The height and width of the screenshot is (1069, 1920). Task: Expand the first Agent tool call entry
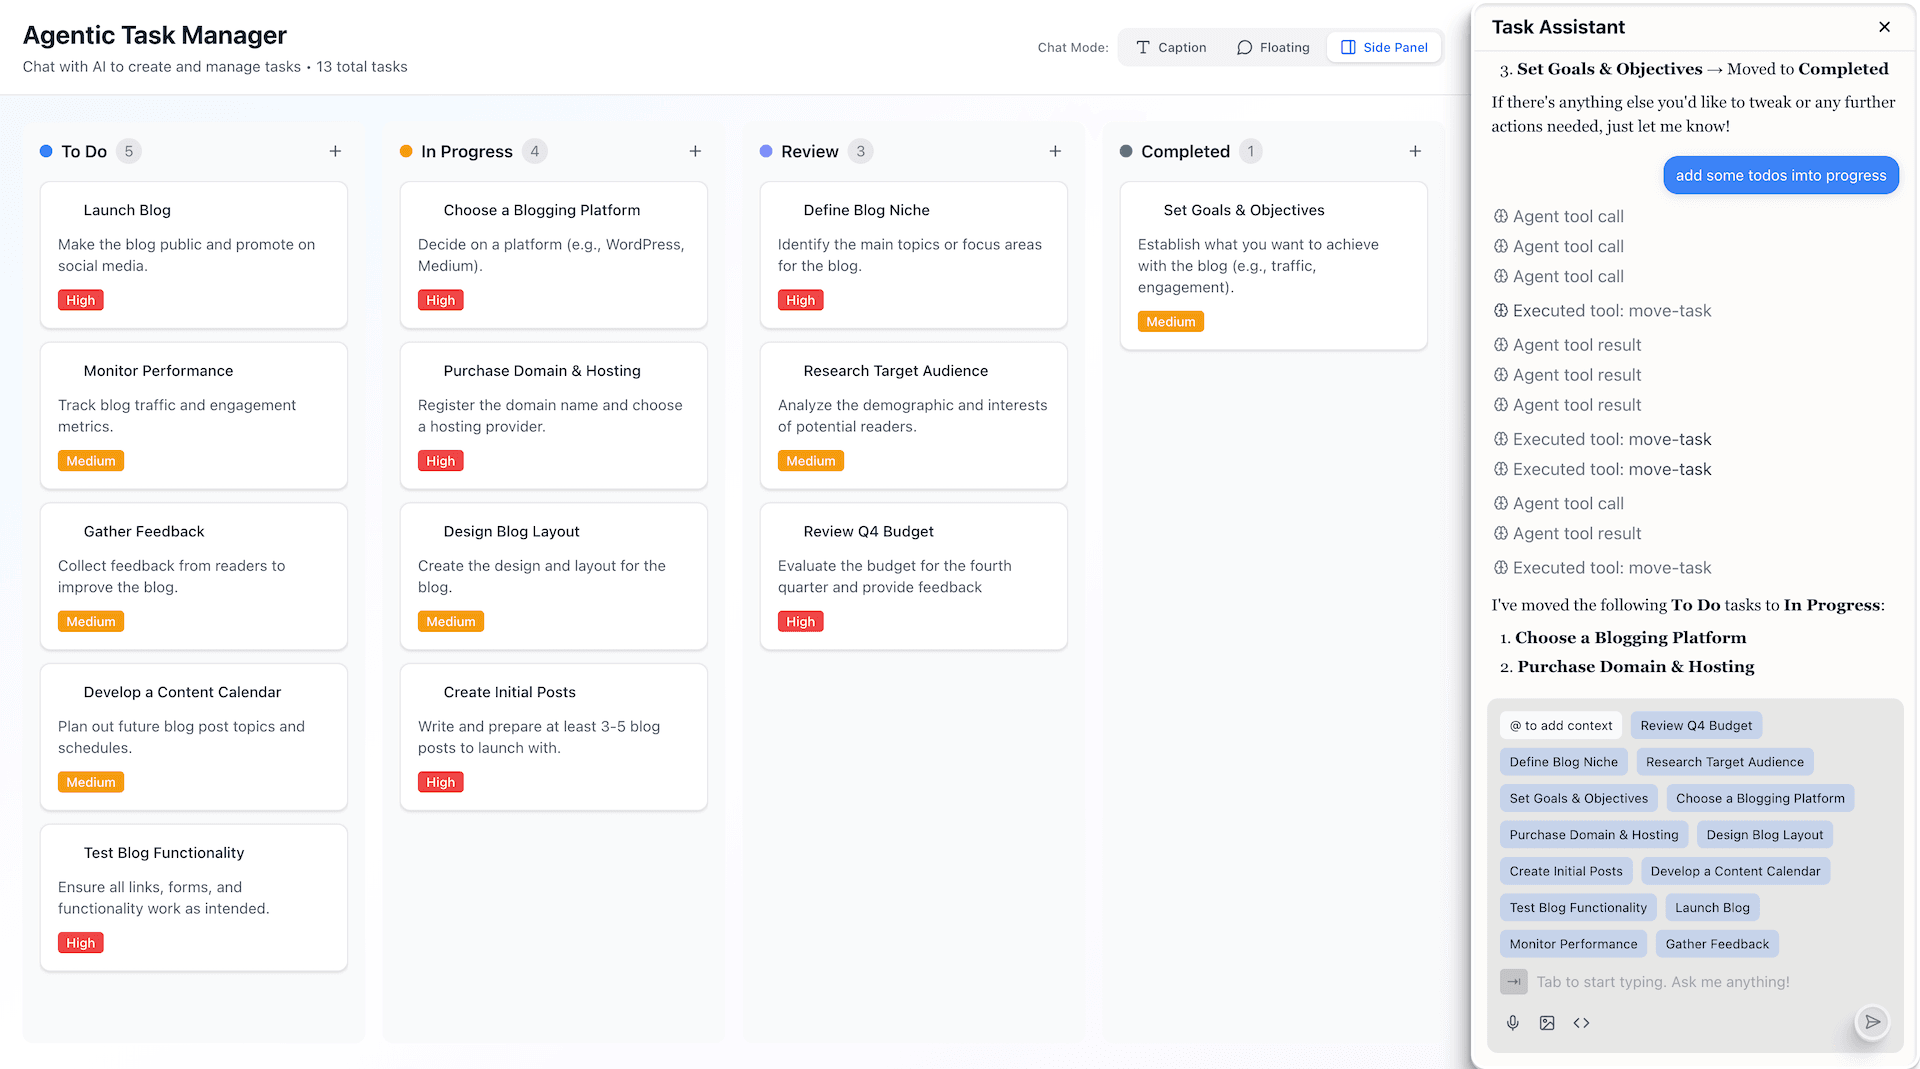click(1567, 216)
